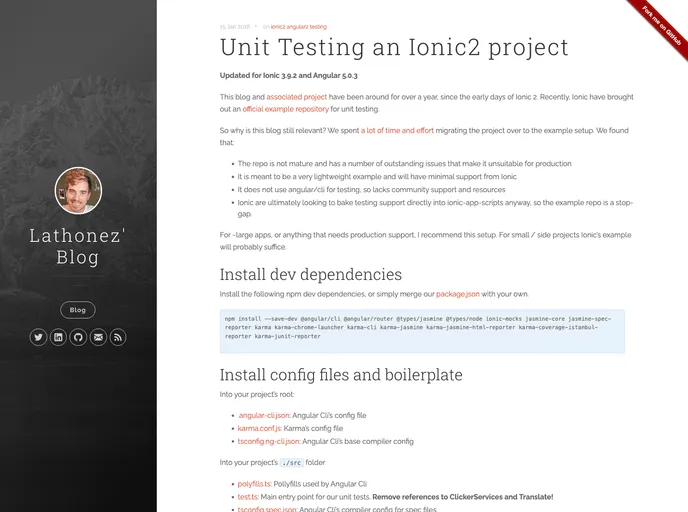Click inside the npm install code block
The height and width of the screenshot is (512, 688).
(421, 331)
